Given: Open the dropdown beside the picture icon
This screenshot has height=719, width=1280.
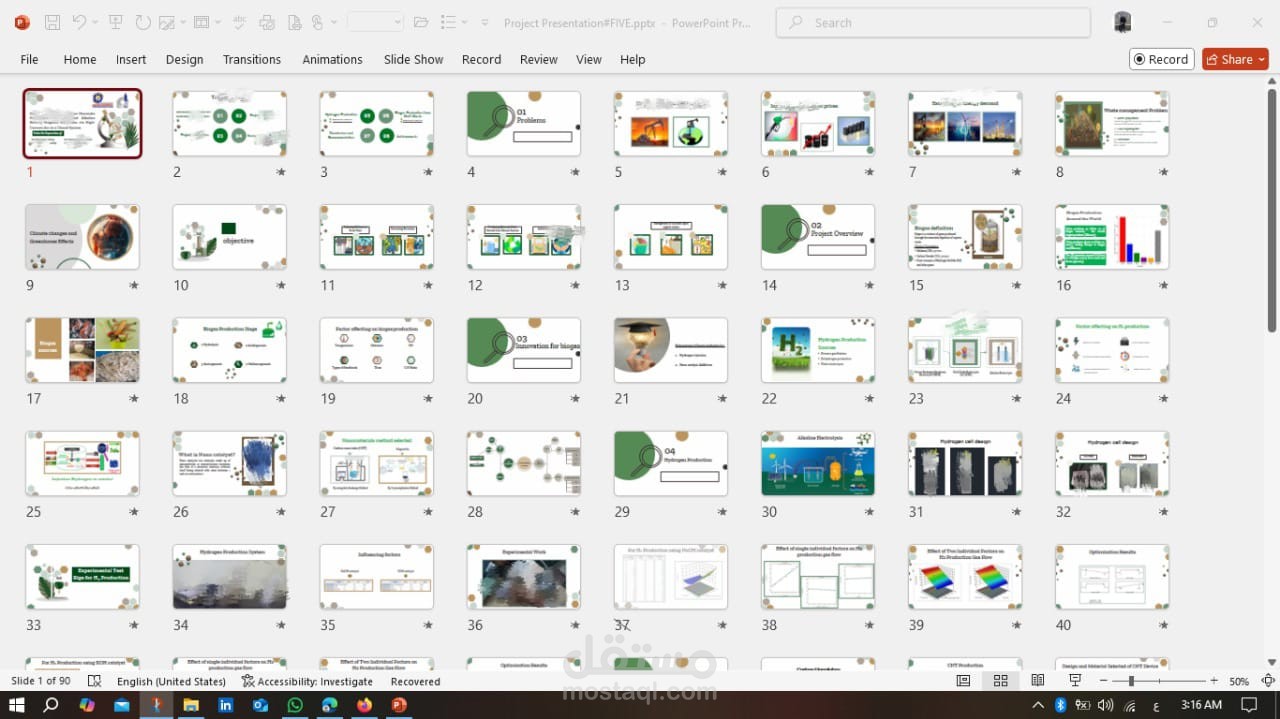Looking at the screenshot, I should click(x=184, y=22).
